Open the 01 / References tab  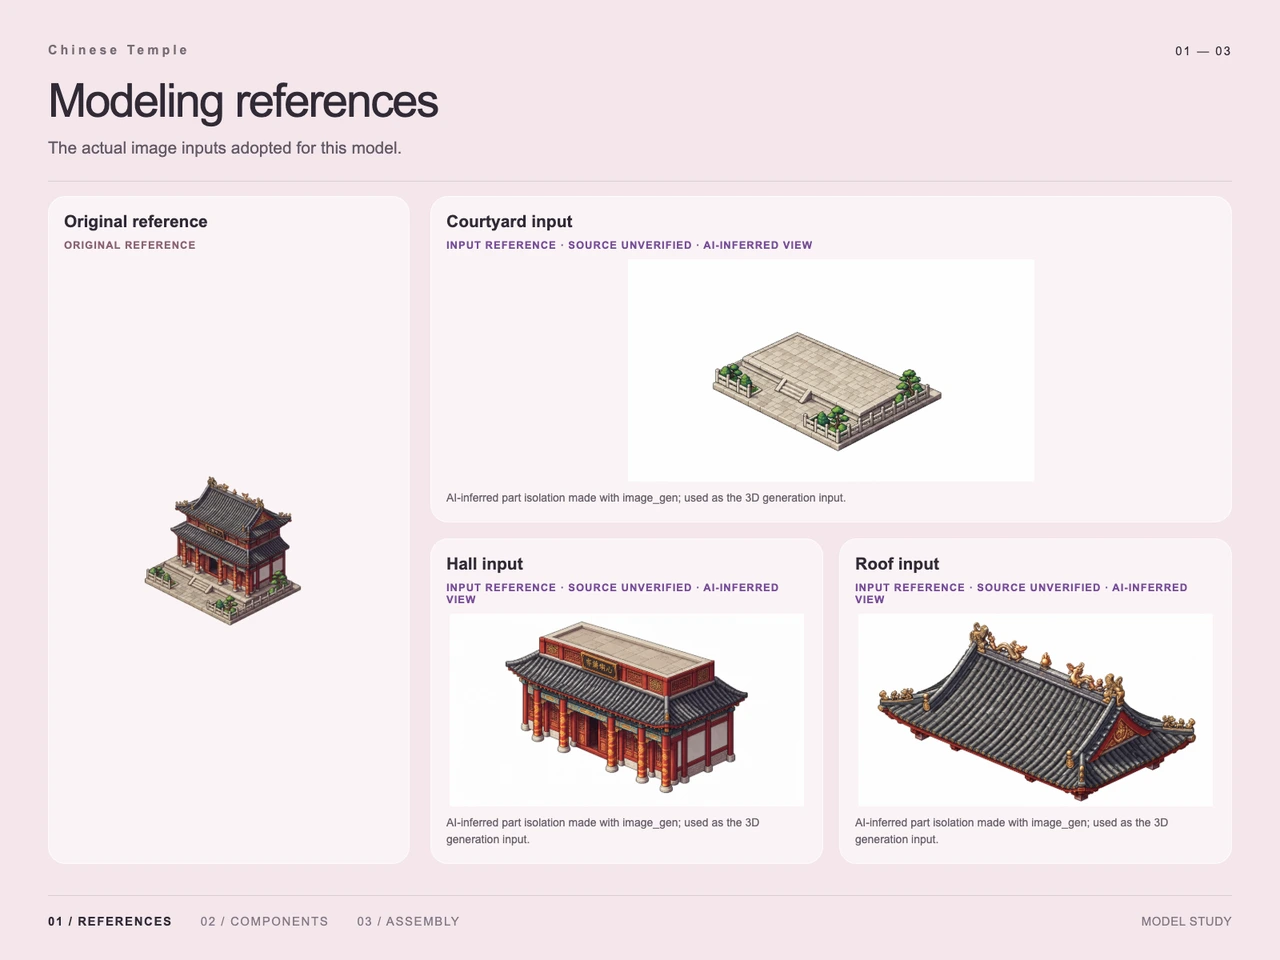[110, 921]
